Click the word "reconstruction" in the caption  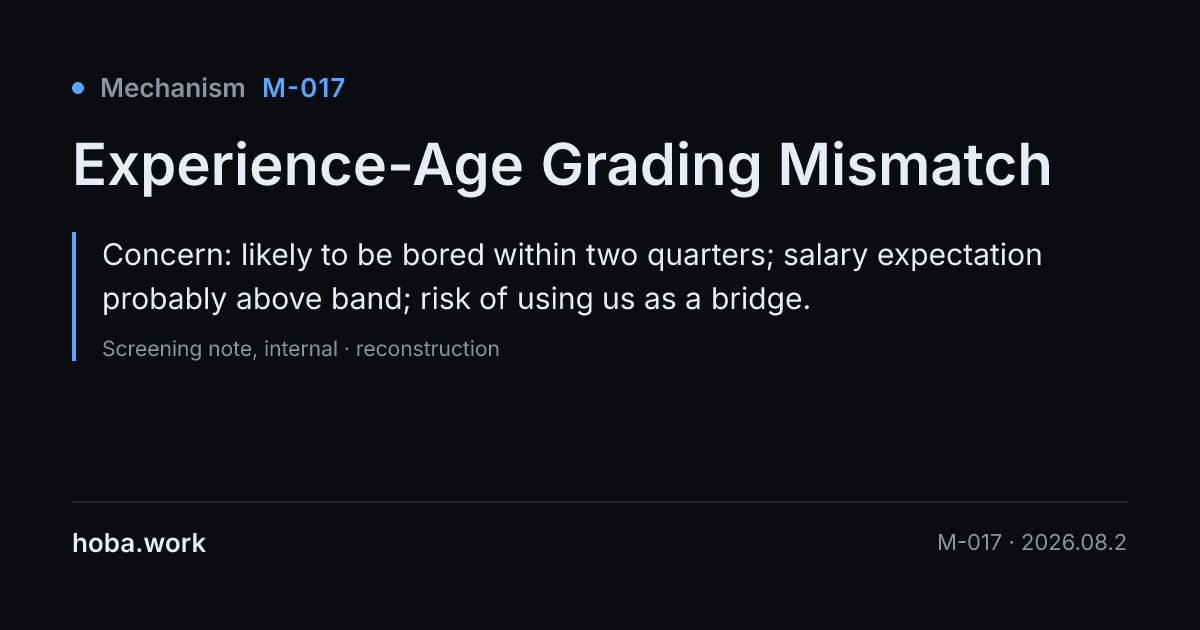click(x=427, y=349)
